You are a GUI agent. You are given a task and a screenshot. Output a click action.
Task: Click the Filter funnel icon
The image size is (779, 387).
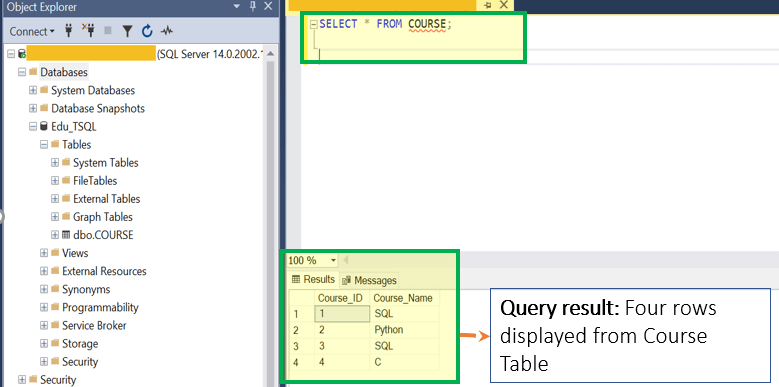coord(127,32)
